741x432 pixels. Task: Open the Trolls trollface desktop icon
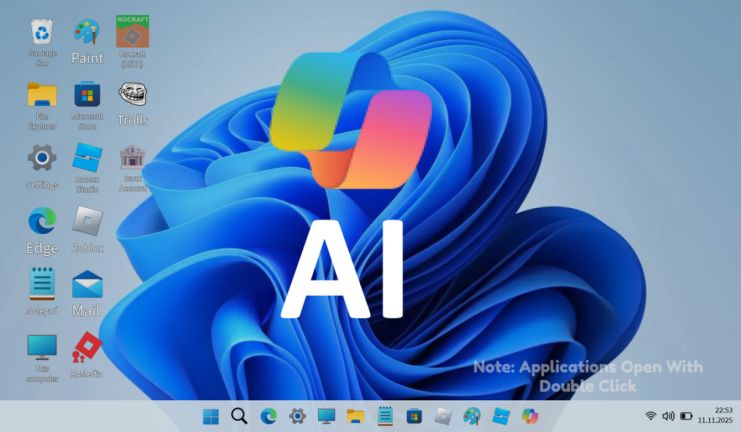pos(132,94)
